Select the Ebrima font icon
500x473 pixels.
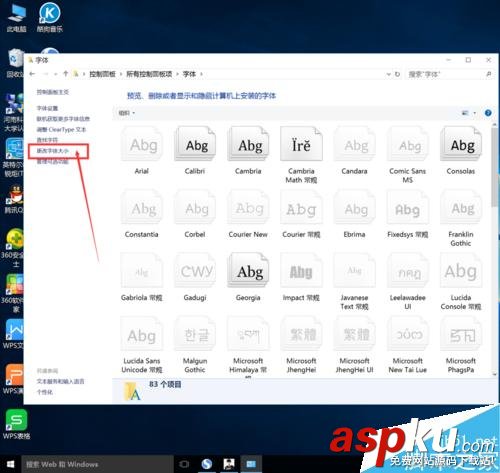(355, 207)
